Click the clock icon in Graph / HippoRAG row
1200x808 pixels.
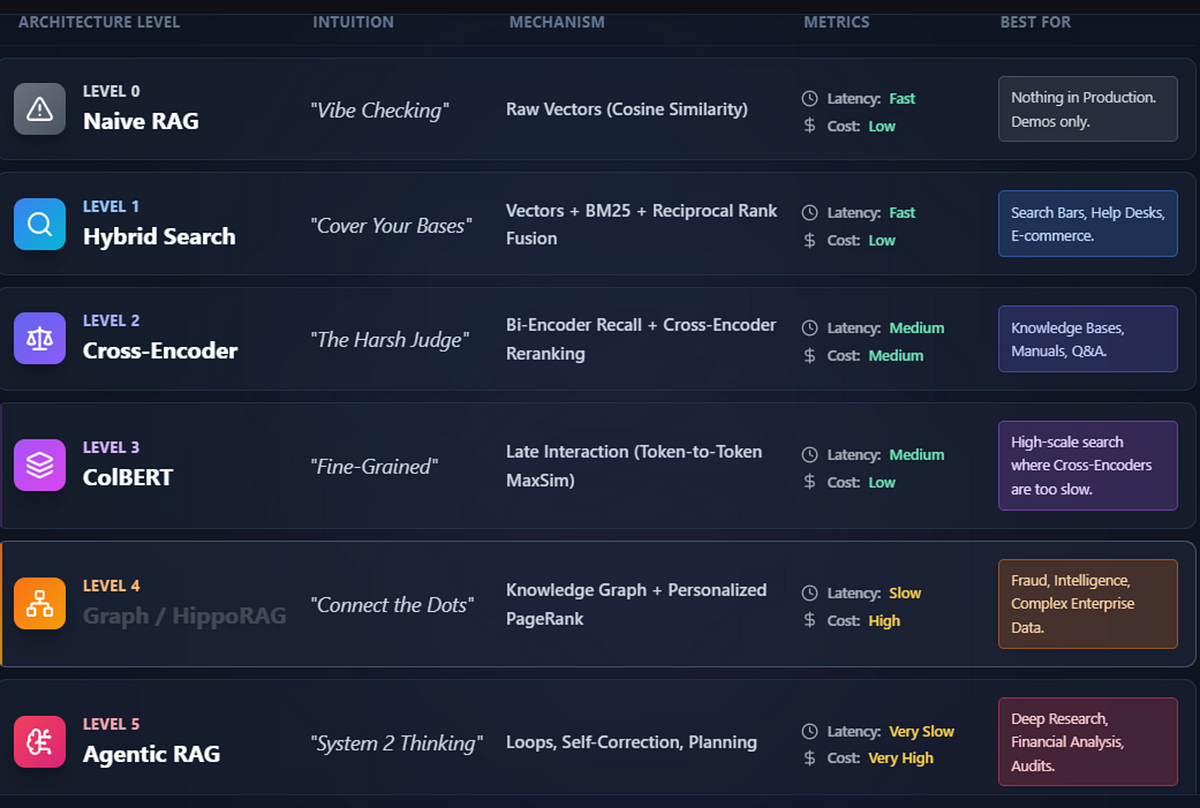click(810, 593)
